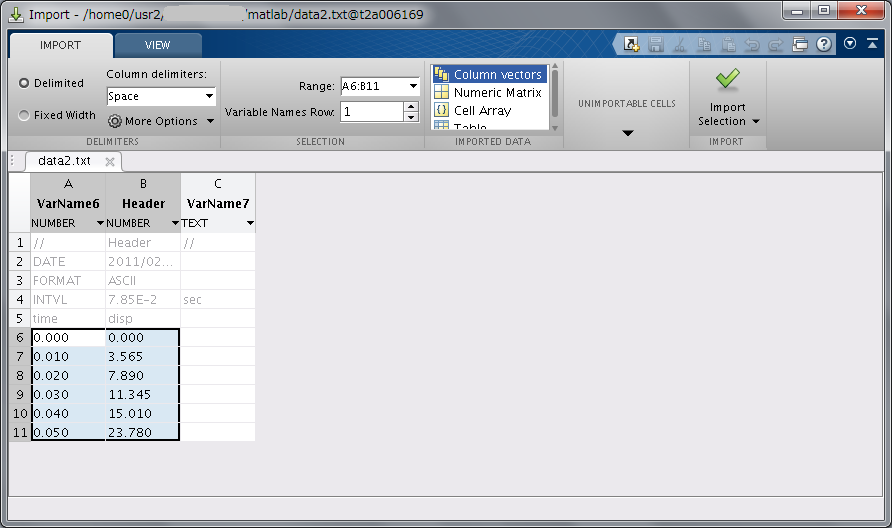Screen dimensions: 892x528
Task: Open Help with the question mark icon
Action: 824,44
